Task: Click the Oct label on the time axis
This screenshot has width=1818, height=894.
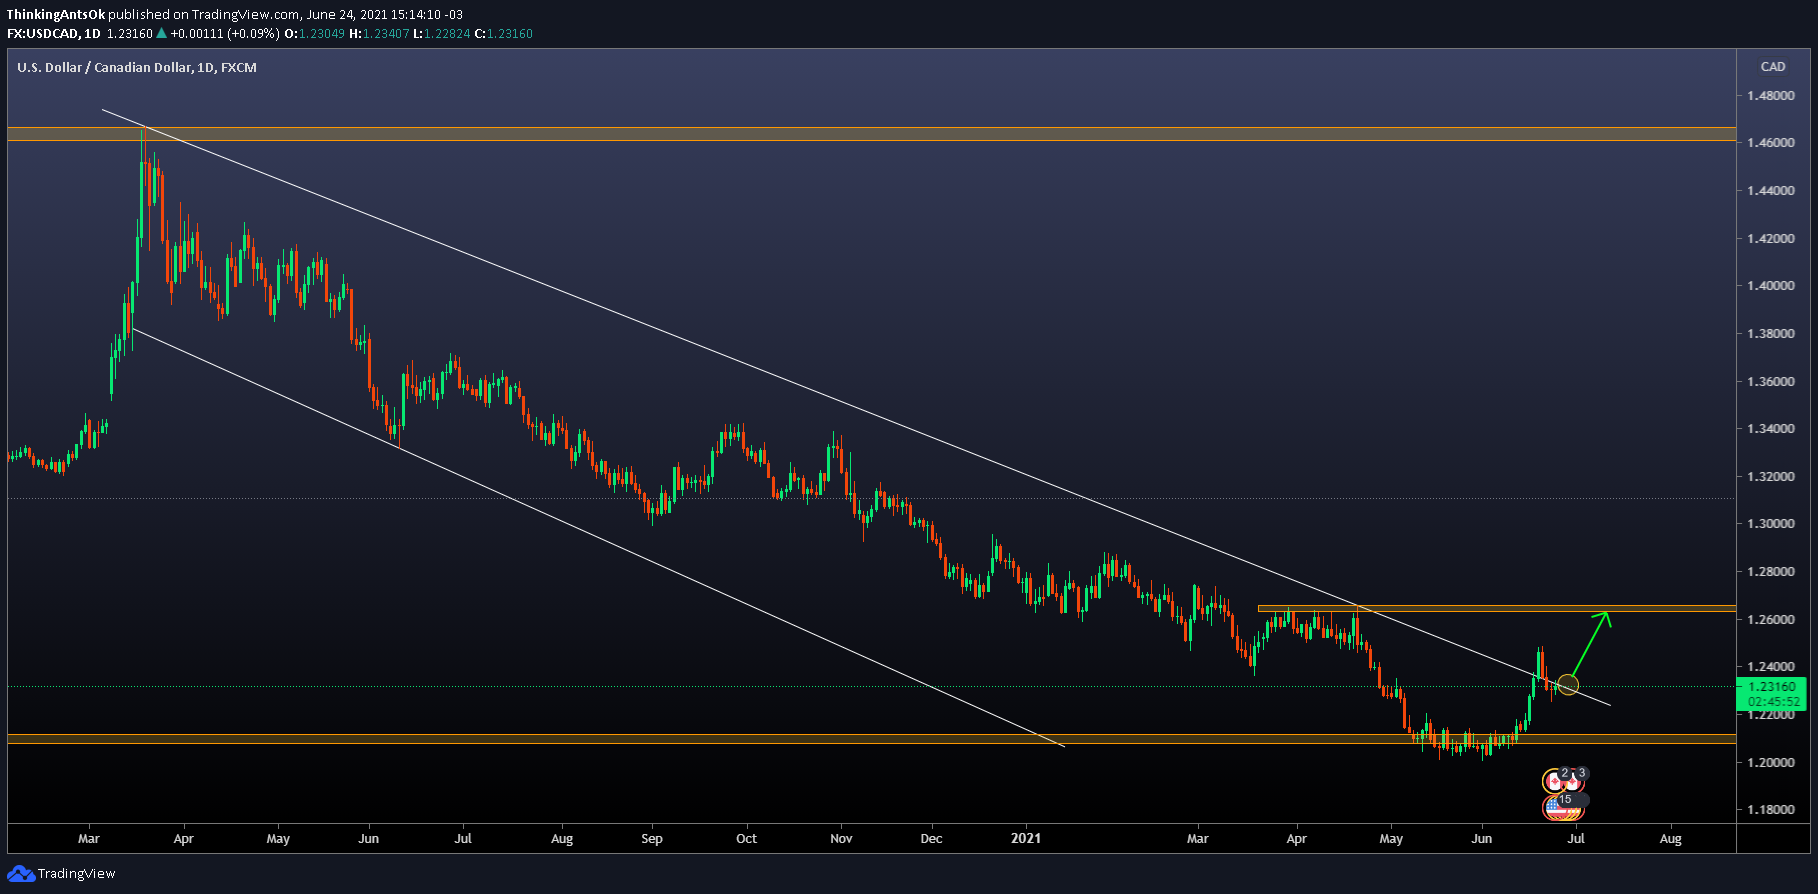Action: coord(746,839)
